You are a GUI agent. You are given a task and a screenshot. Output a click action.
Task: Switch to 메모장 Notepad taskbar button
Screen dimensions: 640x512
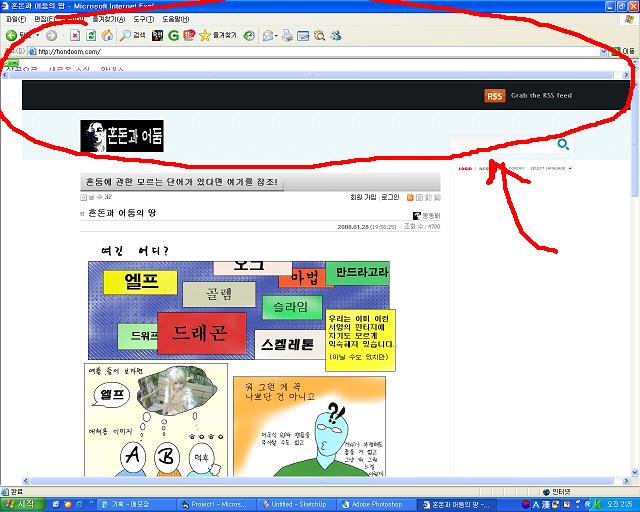point(138,505)
